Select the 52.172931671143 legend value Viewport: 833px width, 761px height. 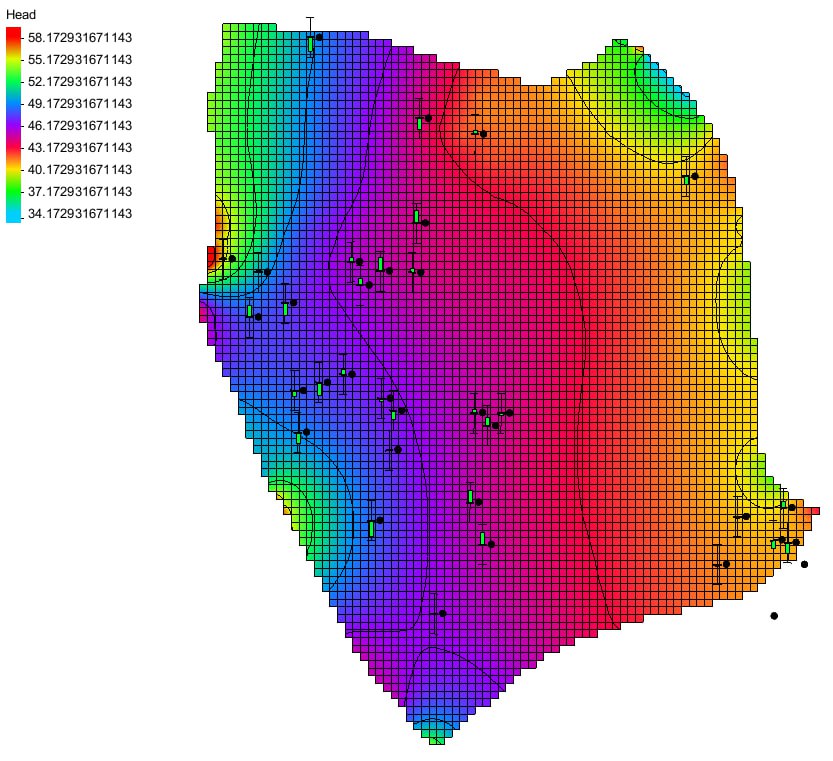tap(80, 82)
